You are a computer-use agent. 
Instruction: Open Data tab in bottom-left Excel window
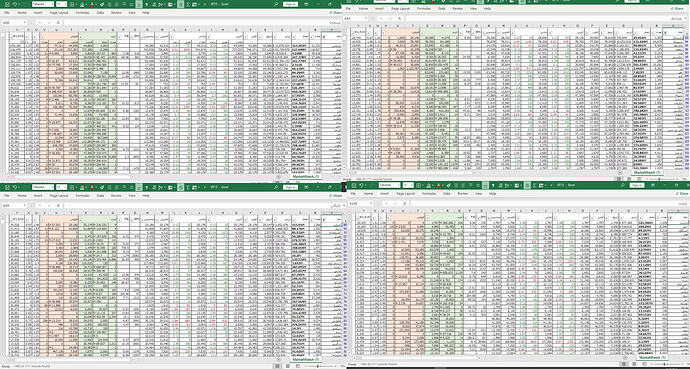click(x=101, y=195)
